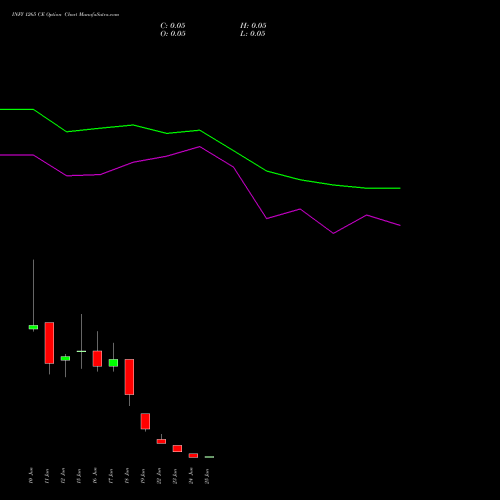The height and width of the screenshot is (500, 500).
Task: Click the '15 Jun' date axis label
Action: coord(79,476)
